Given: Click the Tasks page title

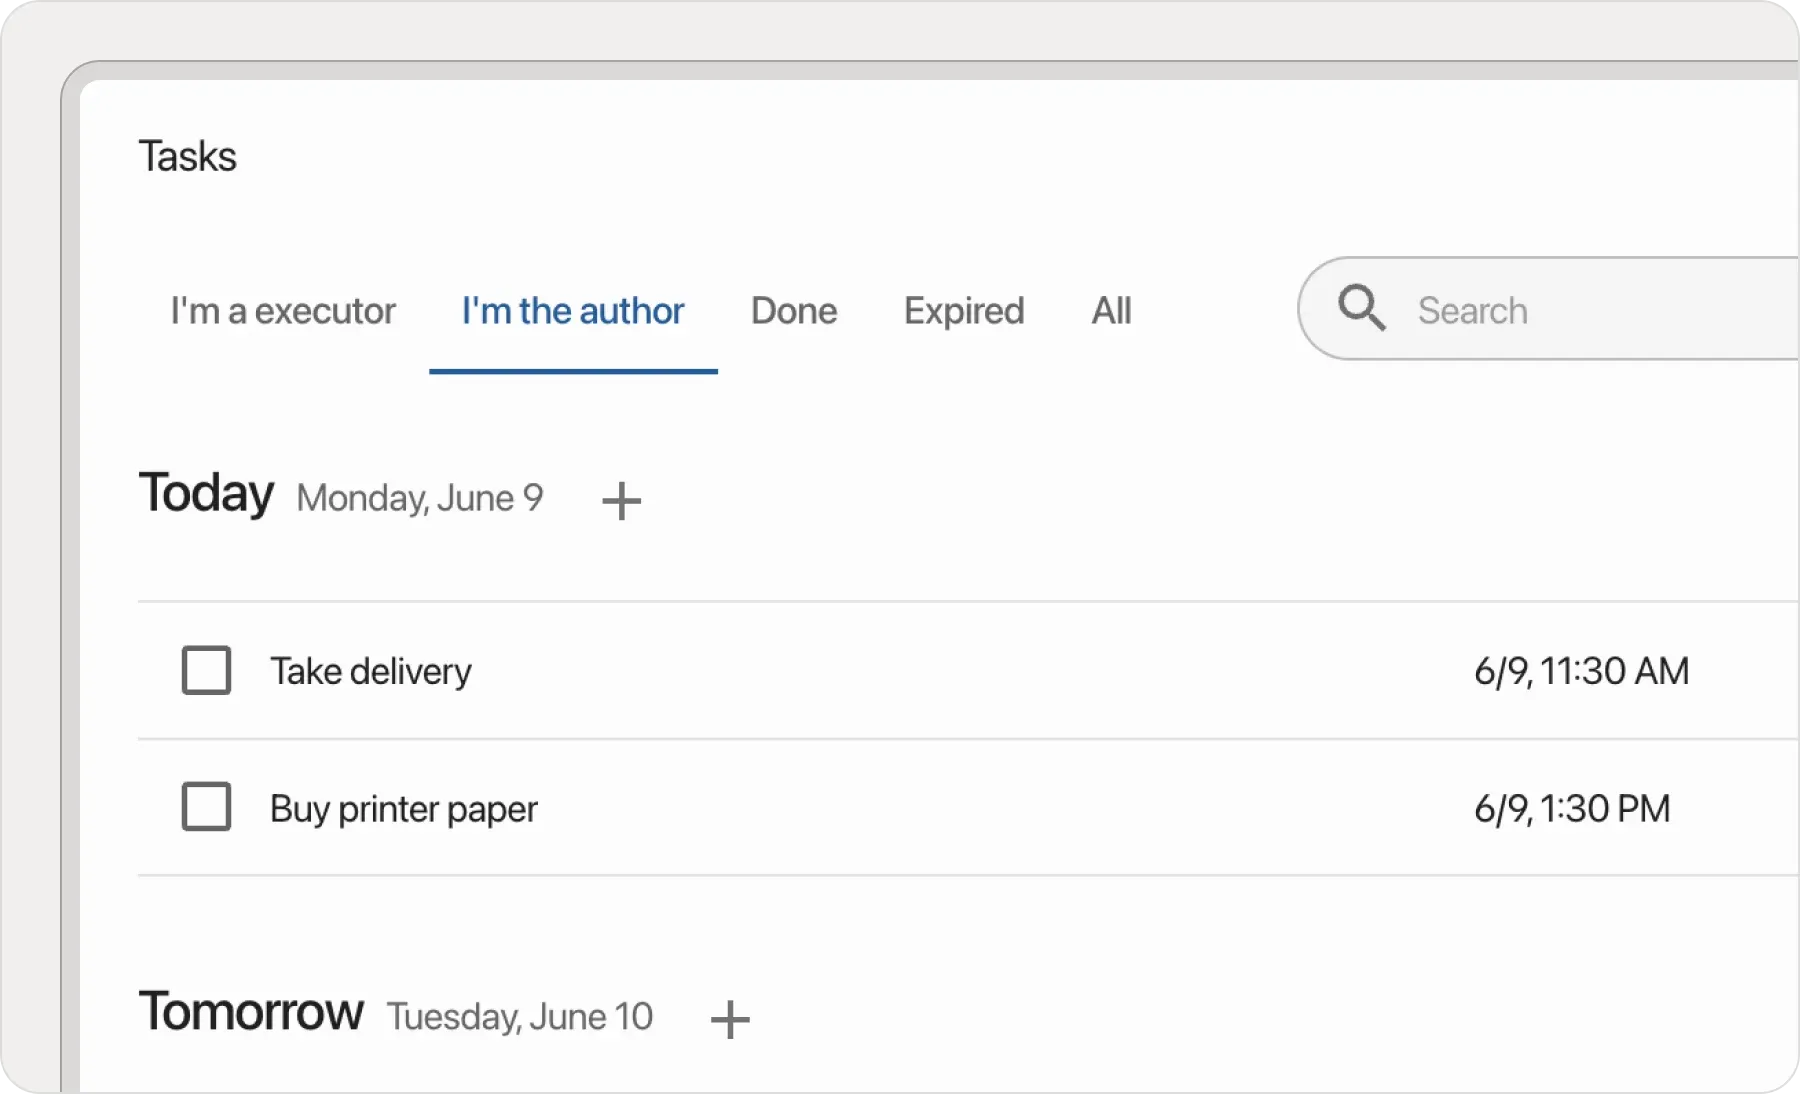Looking at the screenshot, I should pos(187,157).
